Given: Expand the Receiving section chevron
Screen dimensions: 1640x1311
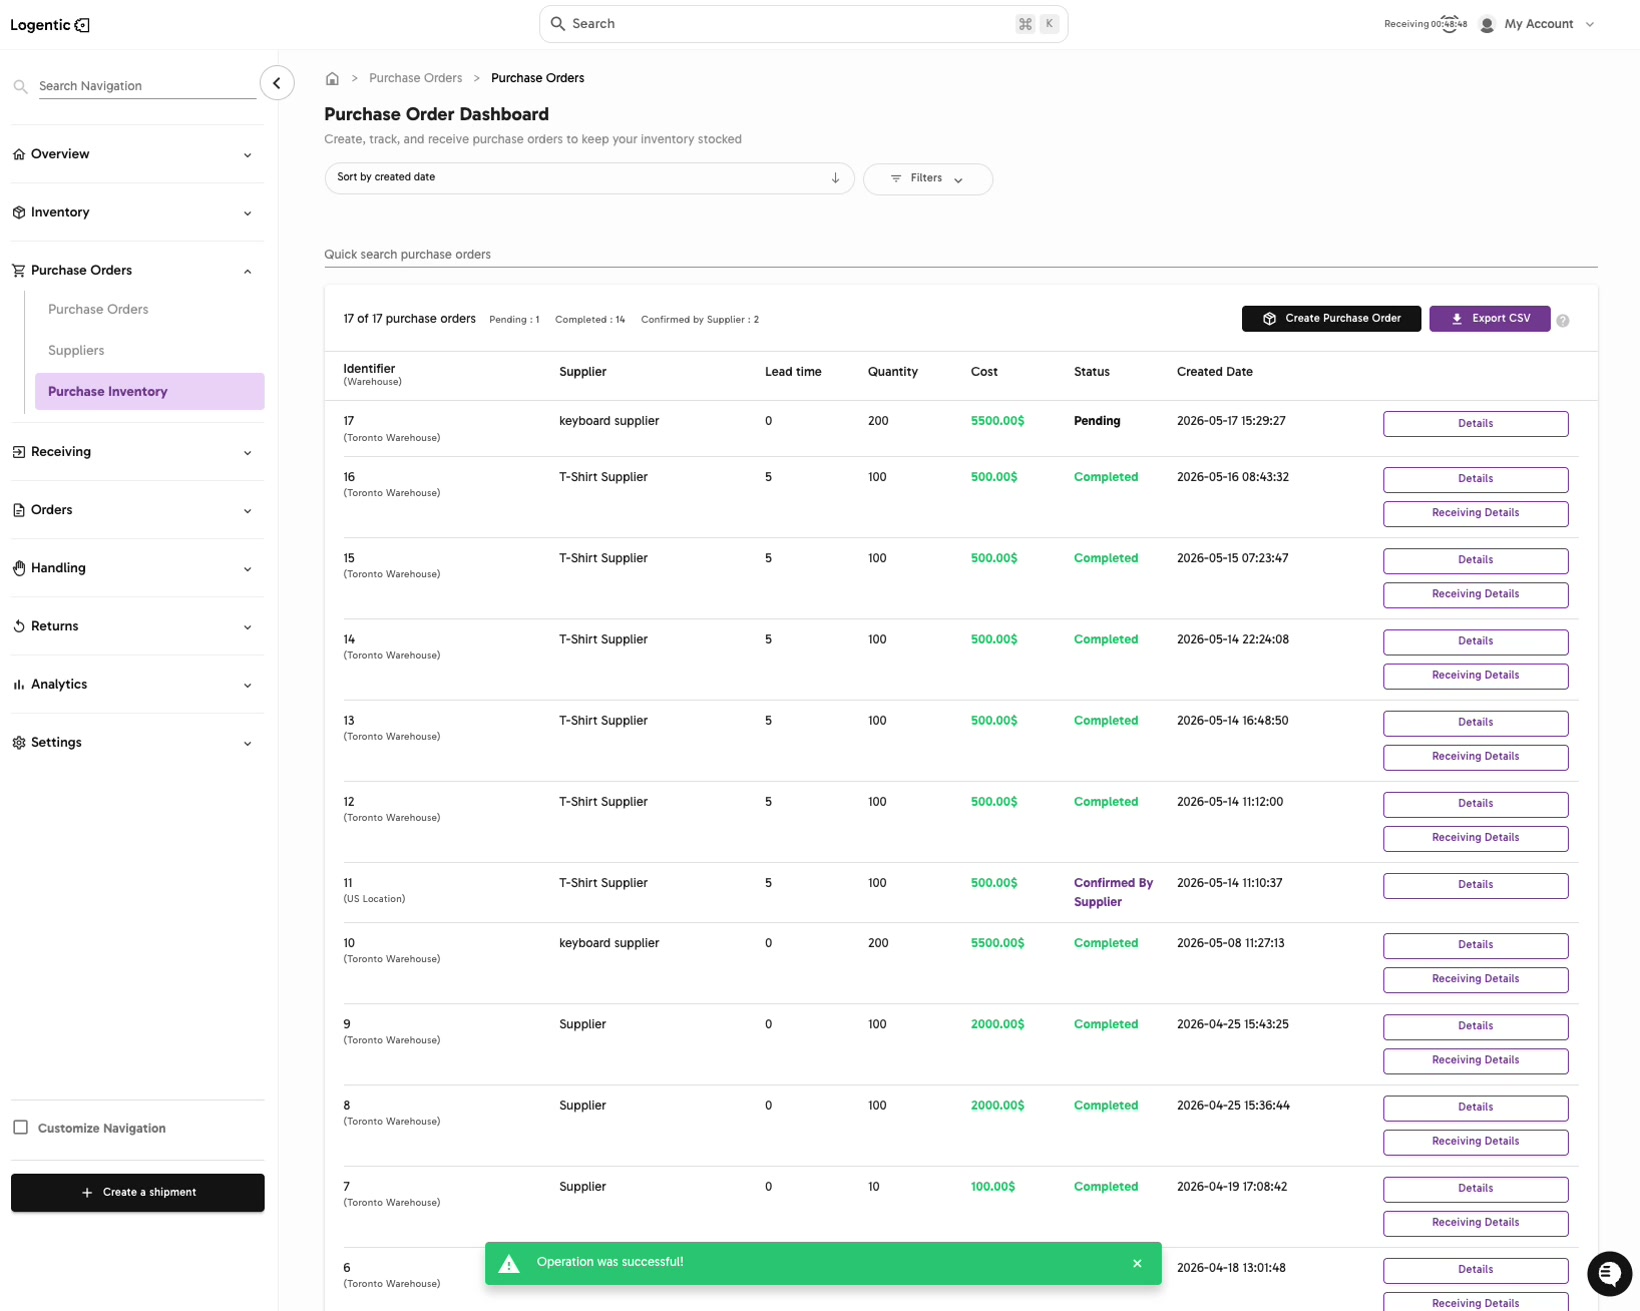Looking at the screenshot, I should 247,453.
